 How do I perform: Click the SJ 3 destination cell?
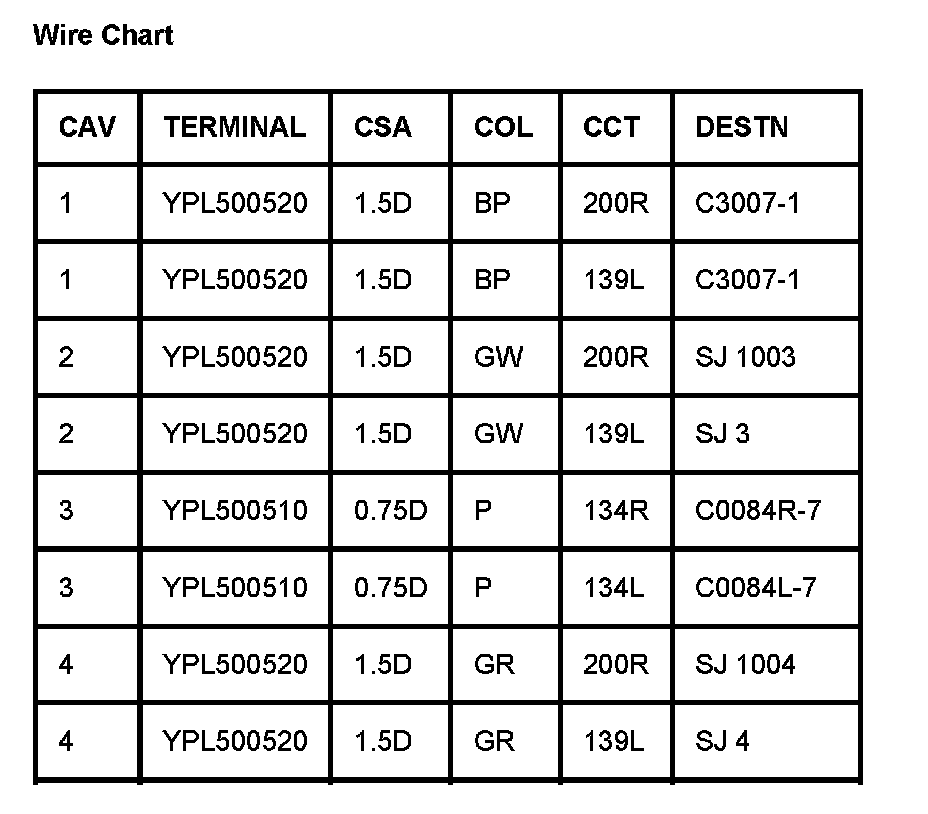722,434
